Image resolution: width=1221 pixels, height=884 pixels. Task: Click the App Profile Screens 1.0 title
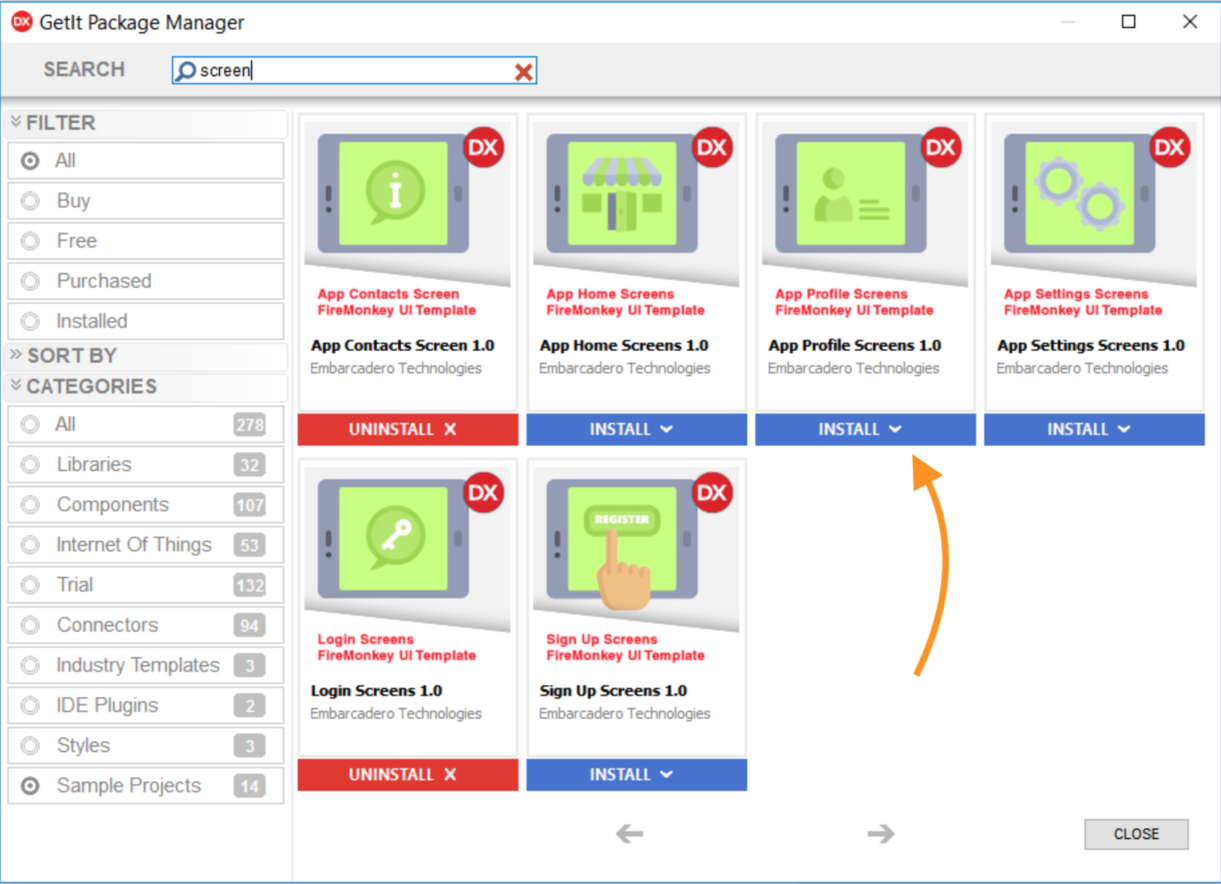click(x=855, y=346)
